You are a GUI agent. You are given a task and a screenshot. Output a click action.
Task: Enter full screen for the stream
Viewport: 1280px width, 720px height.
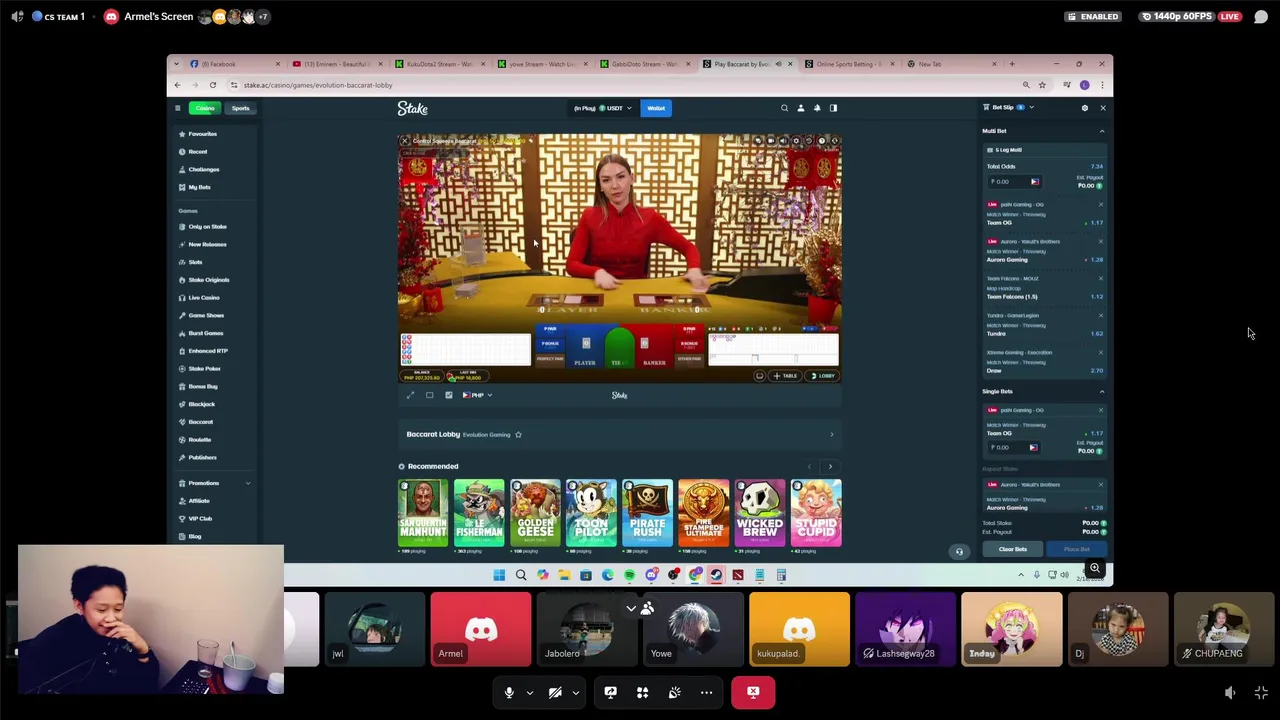point(1261,692)
